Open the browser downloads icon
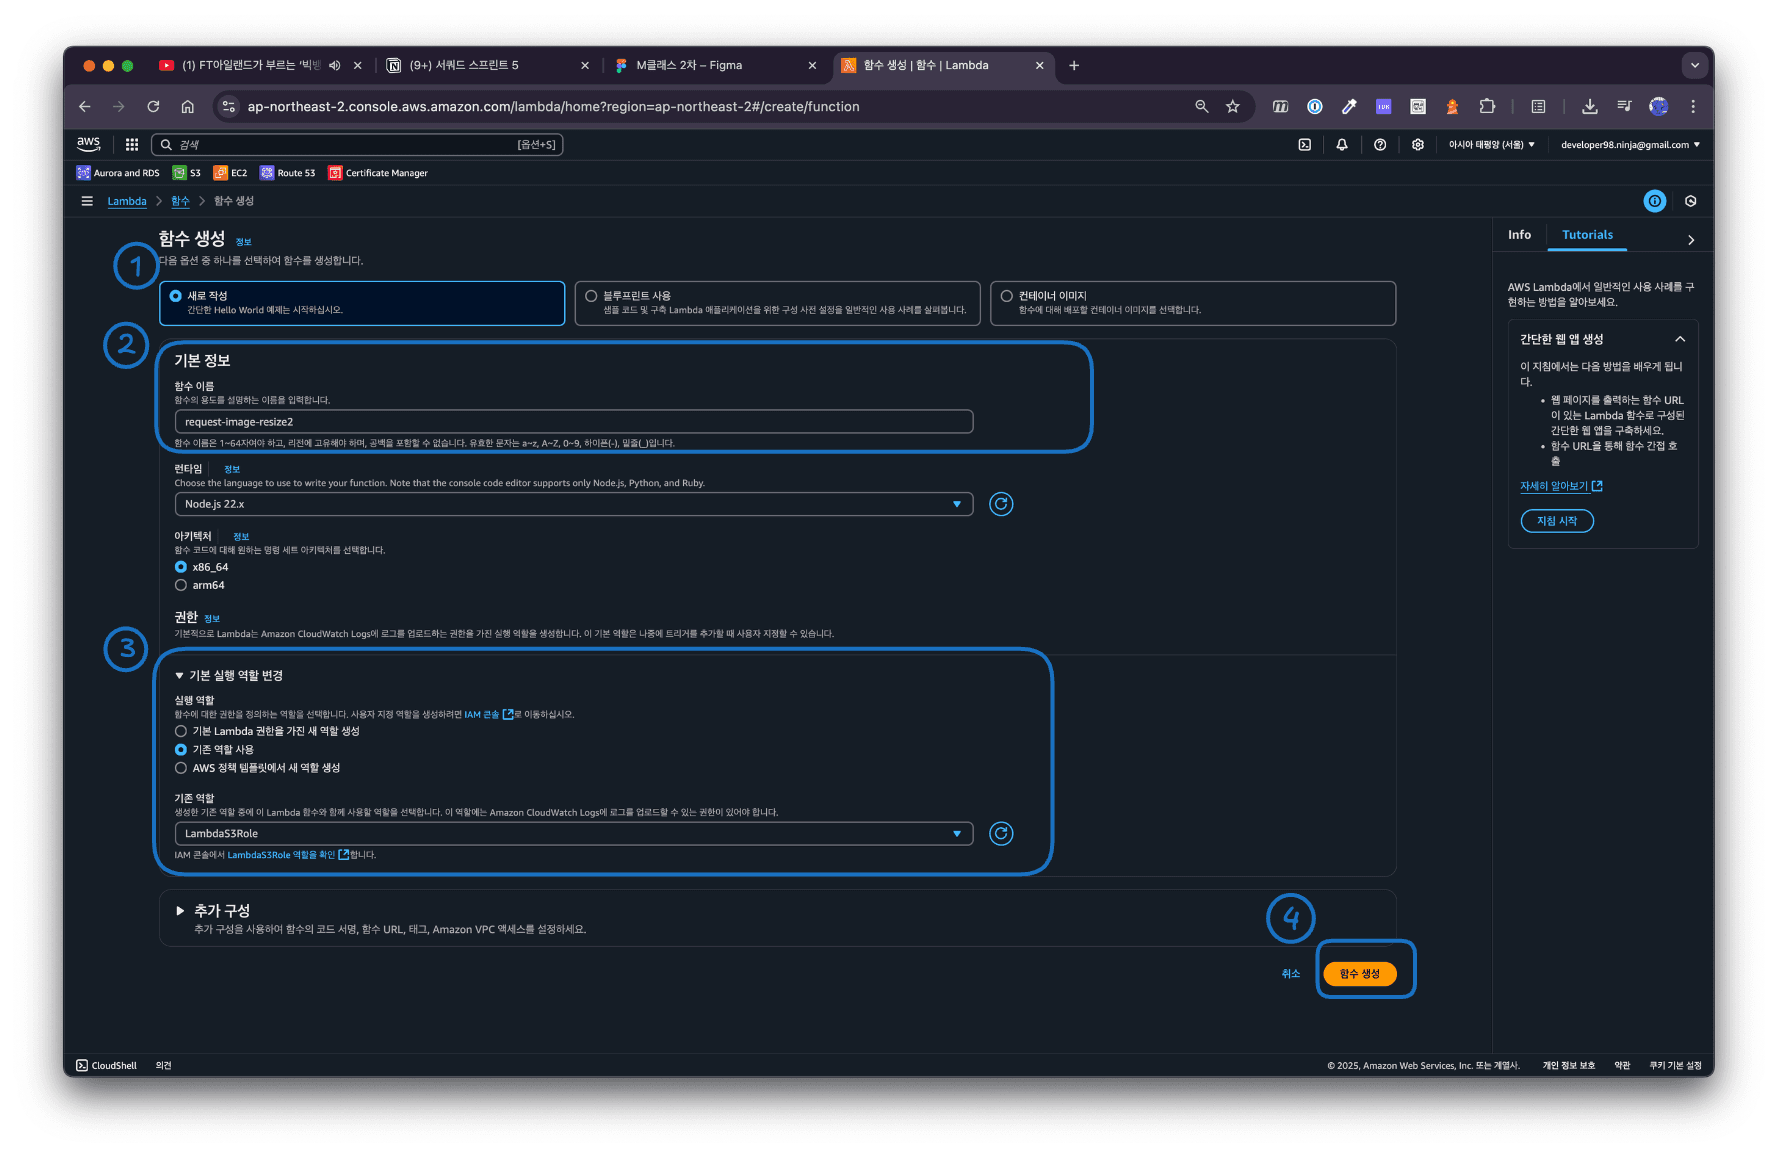Screen dimensions: 1777x1157 [1590, 106]
